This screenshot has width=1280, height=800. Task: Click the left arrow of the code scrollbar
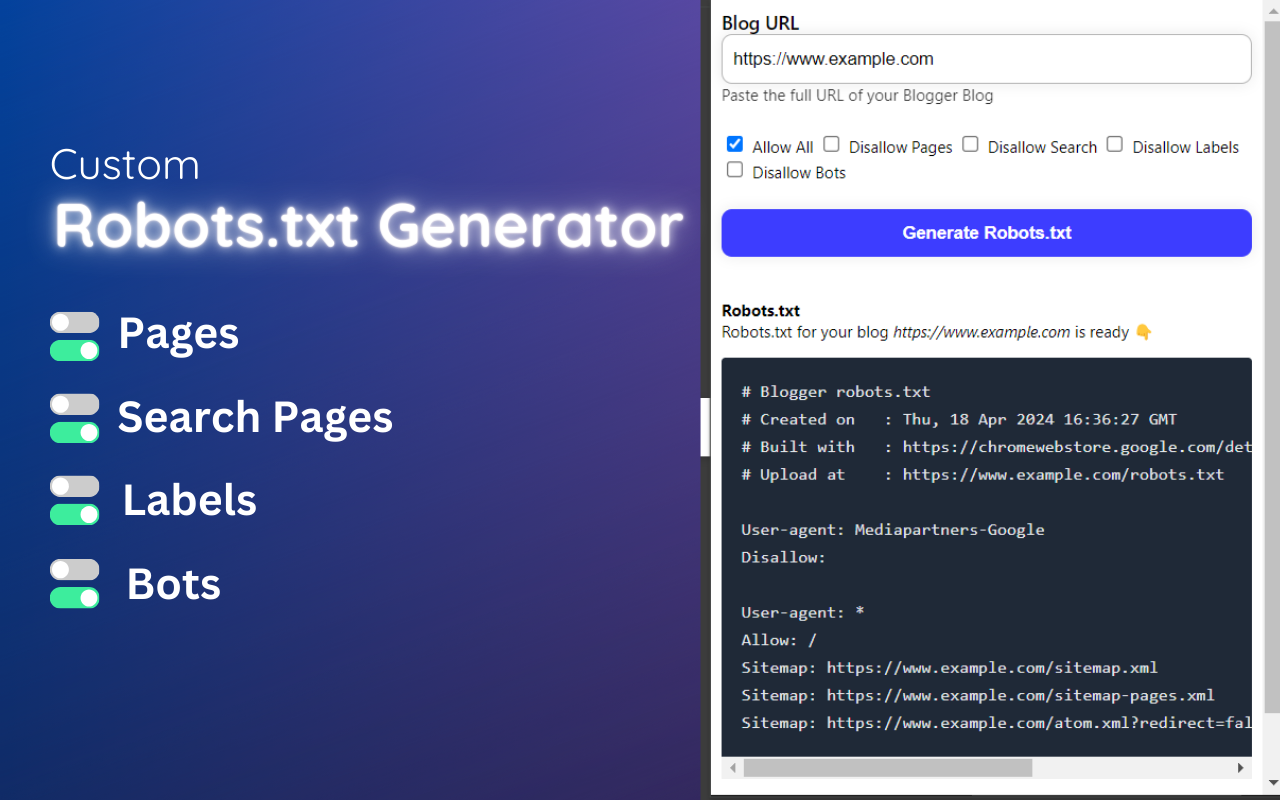pos(733,767)
